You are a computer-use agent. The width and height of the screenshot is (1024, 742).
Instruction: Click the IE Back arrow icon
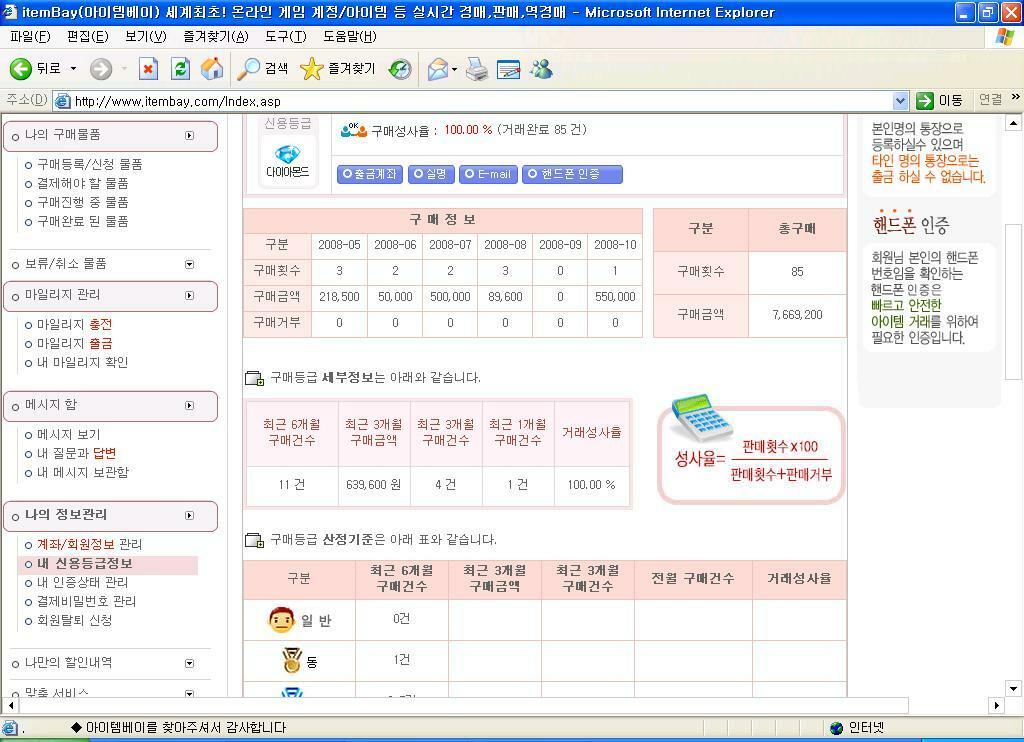click(20, 69)
